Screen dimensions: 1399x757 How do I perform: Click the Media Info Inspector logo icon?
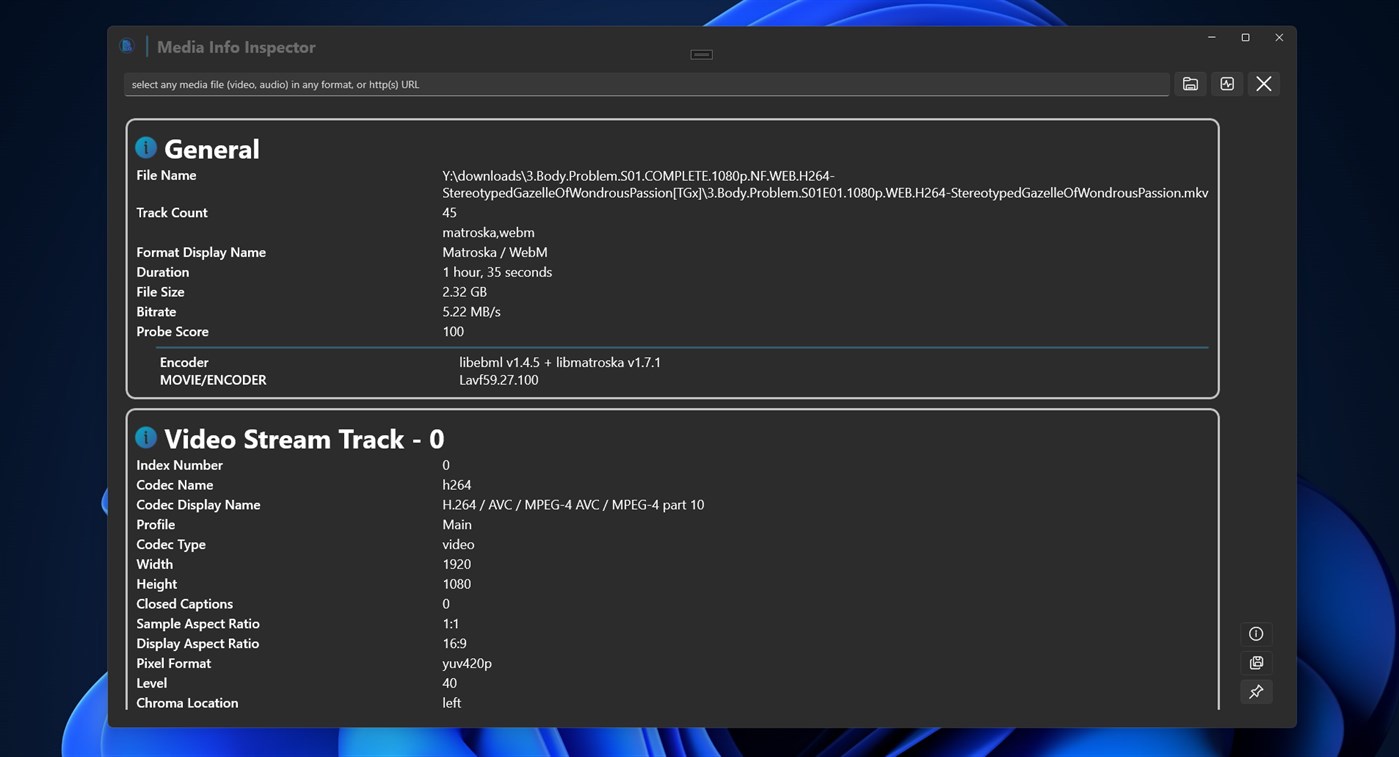coord(126,45)
